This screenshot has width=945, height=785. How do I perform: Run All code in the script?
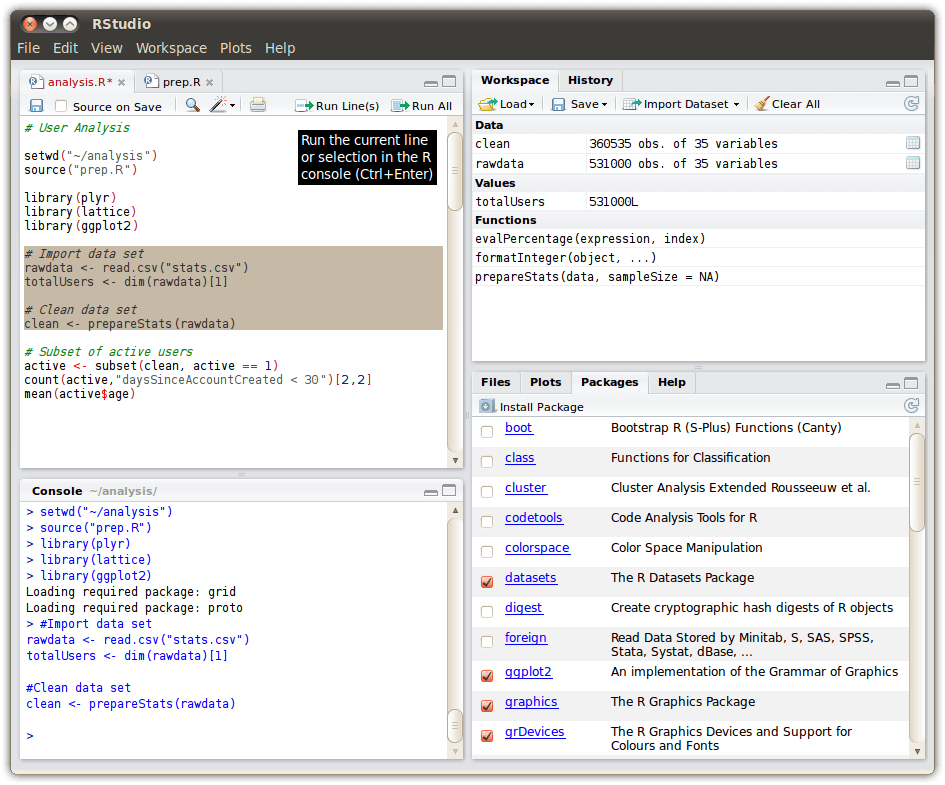421,106
